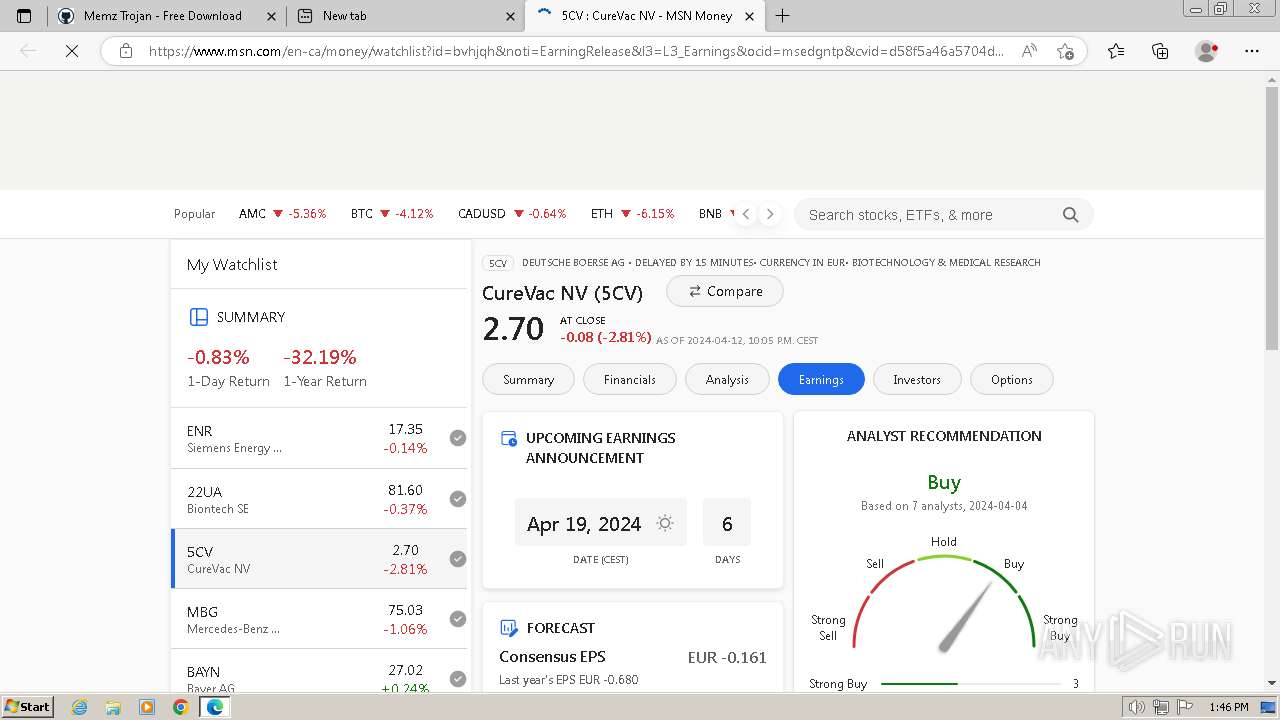Image resolution: width=1280 pixels, height=720 pixels.
Task: Open the Summary section tab
Action: tap(528, 379)
